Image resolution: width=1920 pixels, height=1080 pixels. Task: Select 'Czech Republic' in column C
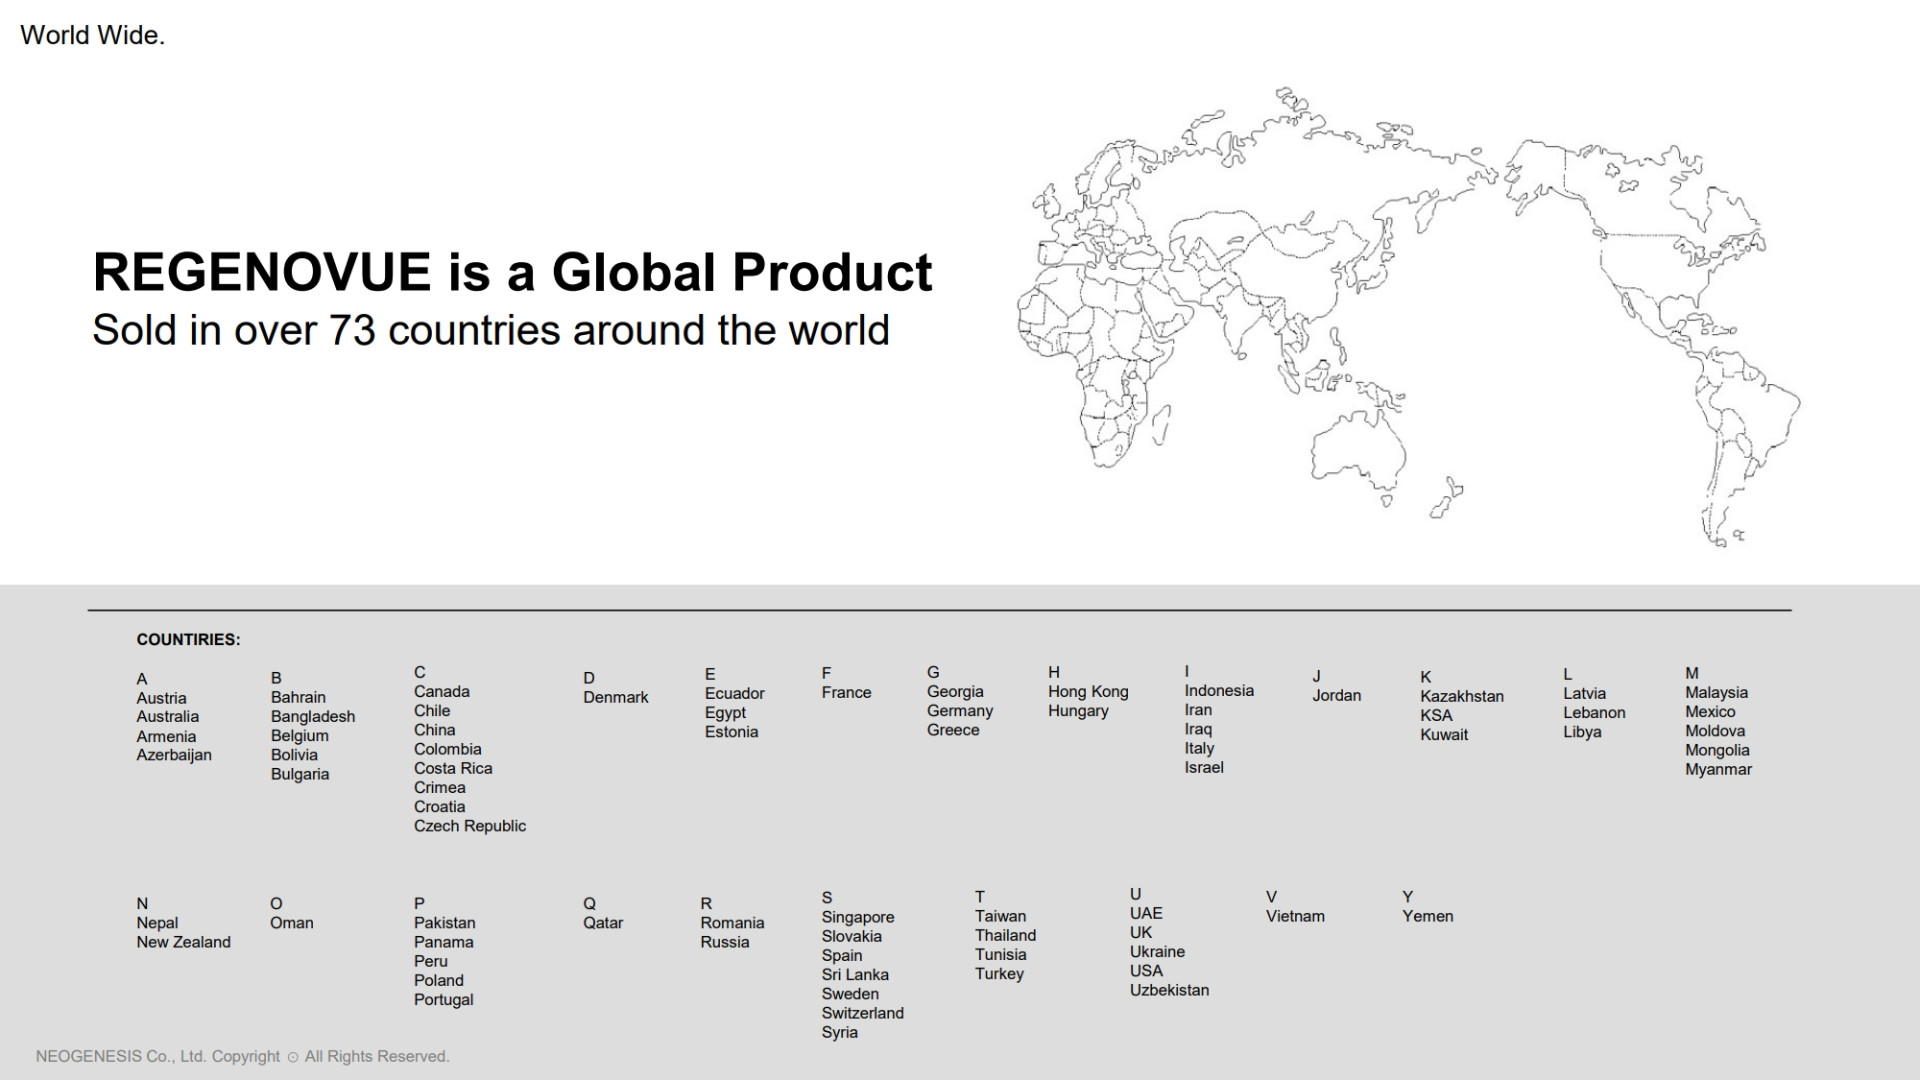tap(470, 826)
